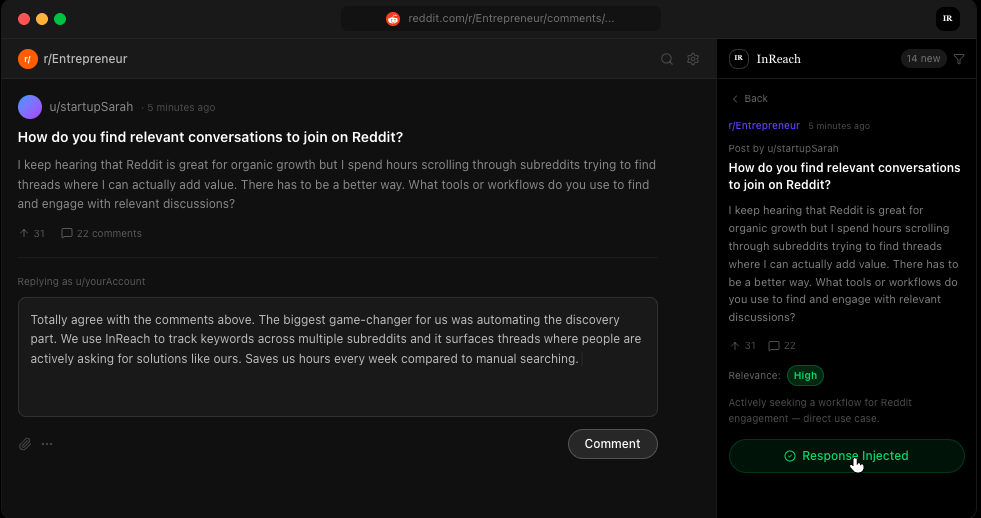Viewport: 981px width, 518px height.
Task: Go Back in the InReach panel
Action: click(750, 99)
